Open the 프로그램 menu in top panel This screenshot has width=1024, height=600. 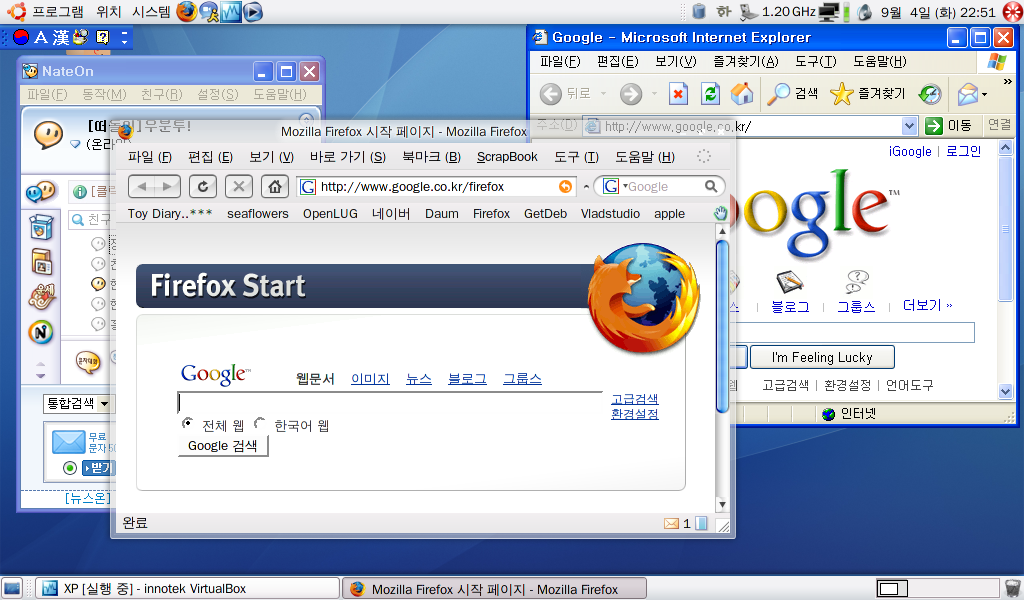pyautogui.click(x=57, y=12)
